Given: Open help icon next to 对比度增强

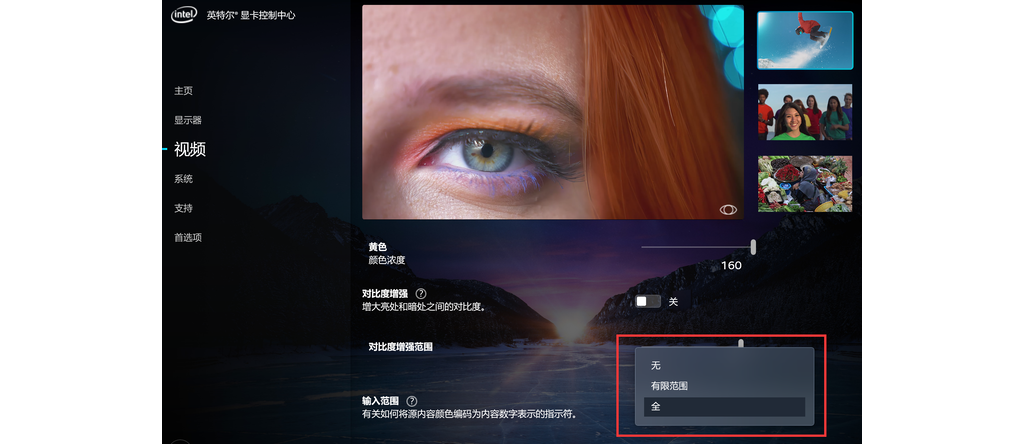Looking at the screenshot, I should coord(421,294).
